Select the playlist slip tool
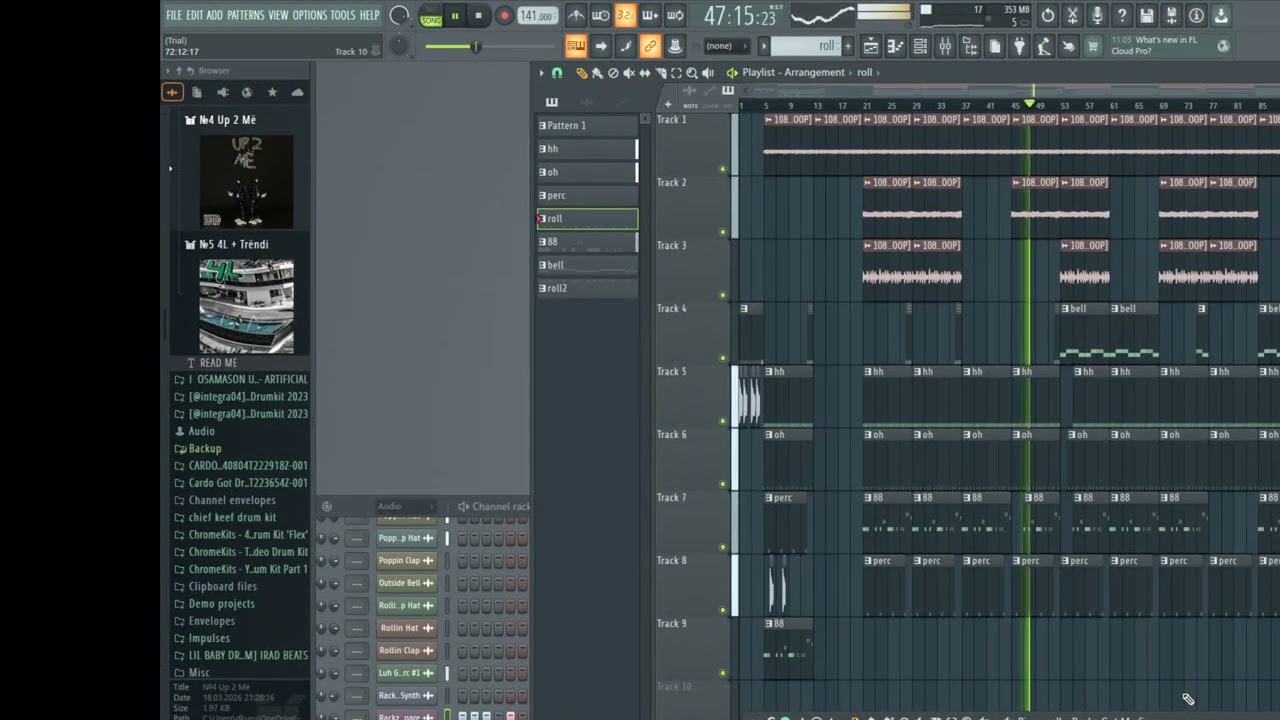This screenshot has width=1280, height=720. pyautogui.click(x=645, y=73)
